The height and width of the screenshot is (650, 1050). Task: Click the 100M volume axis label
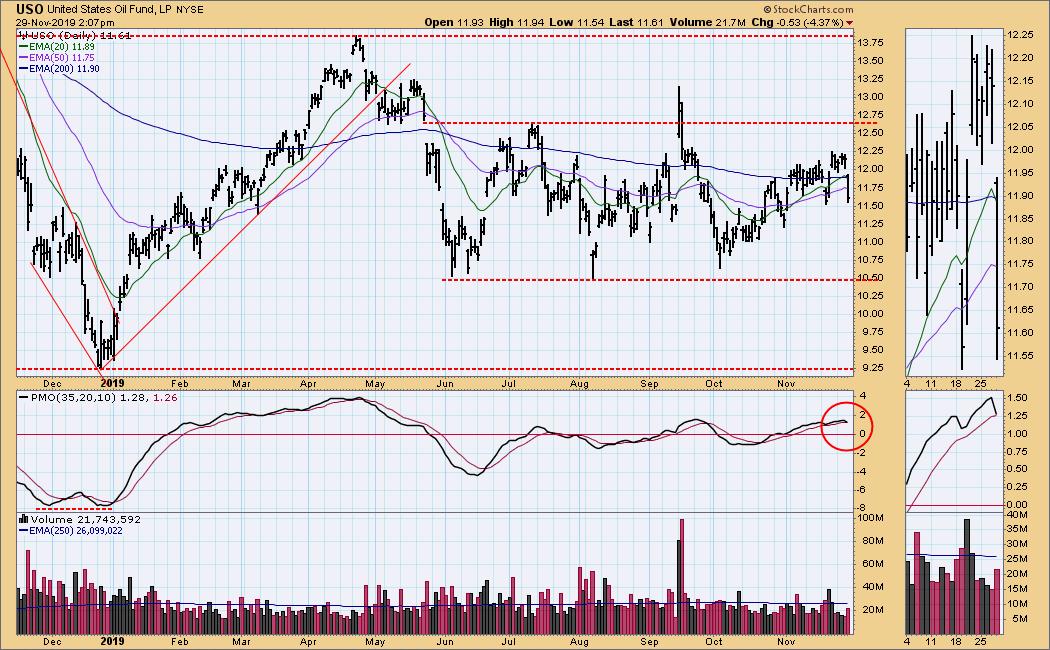click(871, 518)
